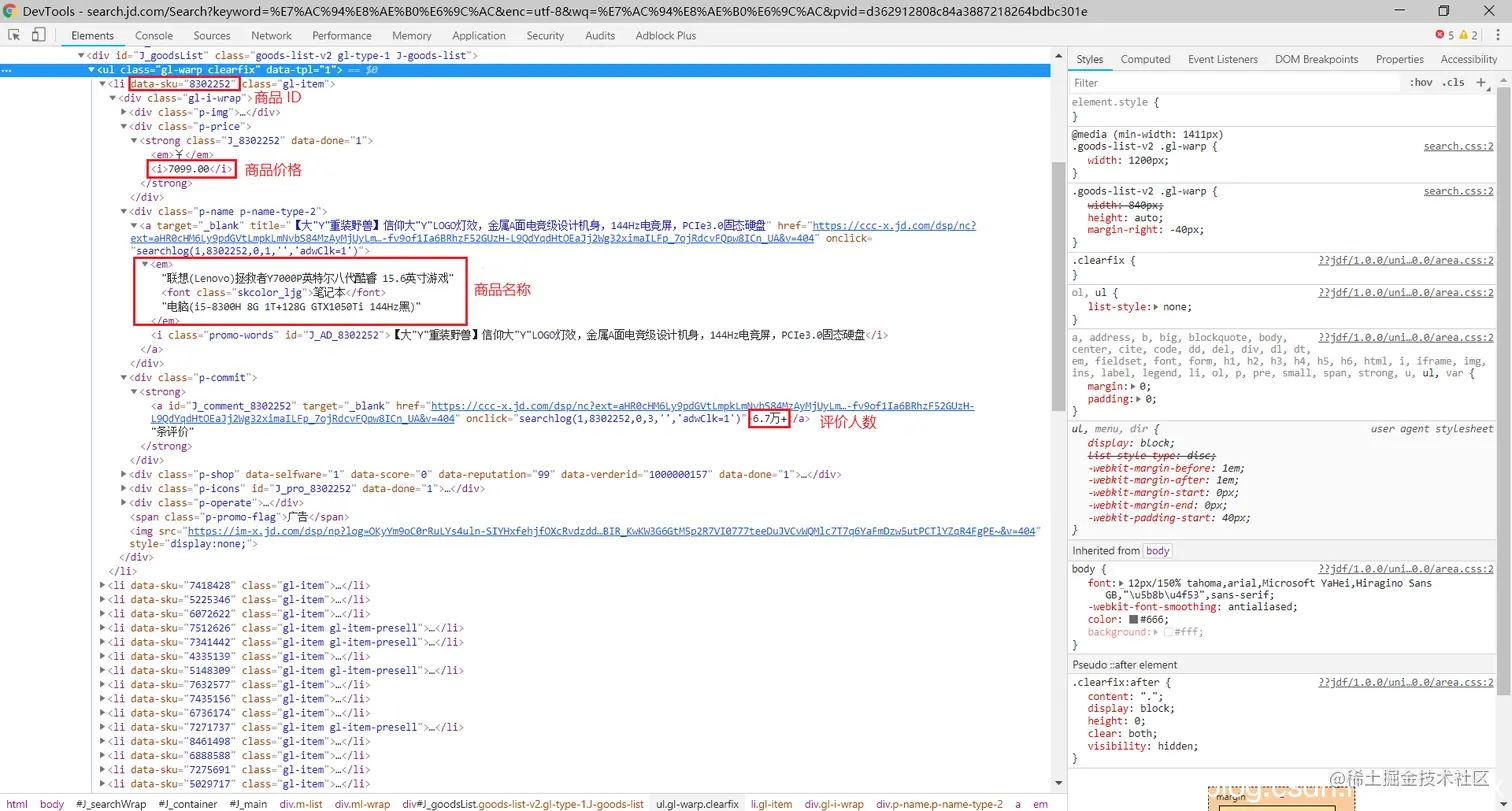Open the Accessibility pane
Screen dimensions: 1512x811
tap(1469, 59)
